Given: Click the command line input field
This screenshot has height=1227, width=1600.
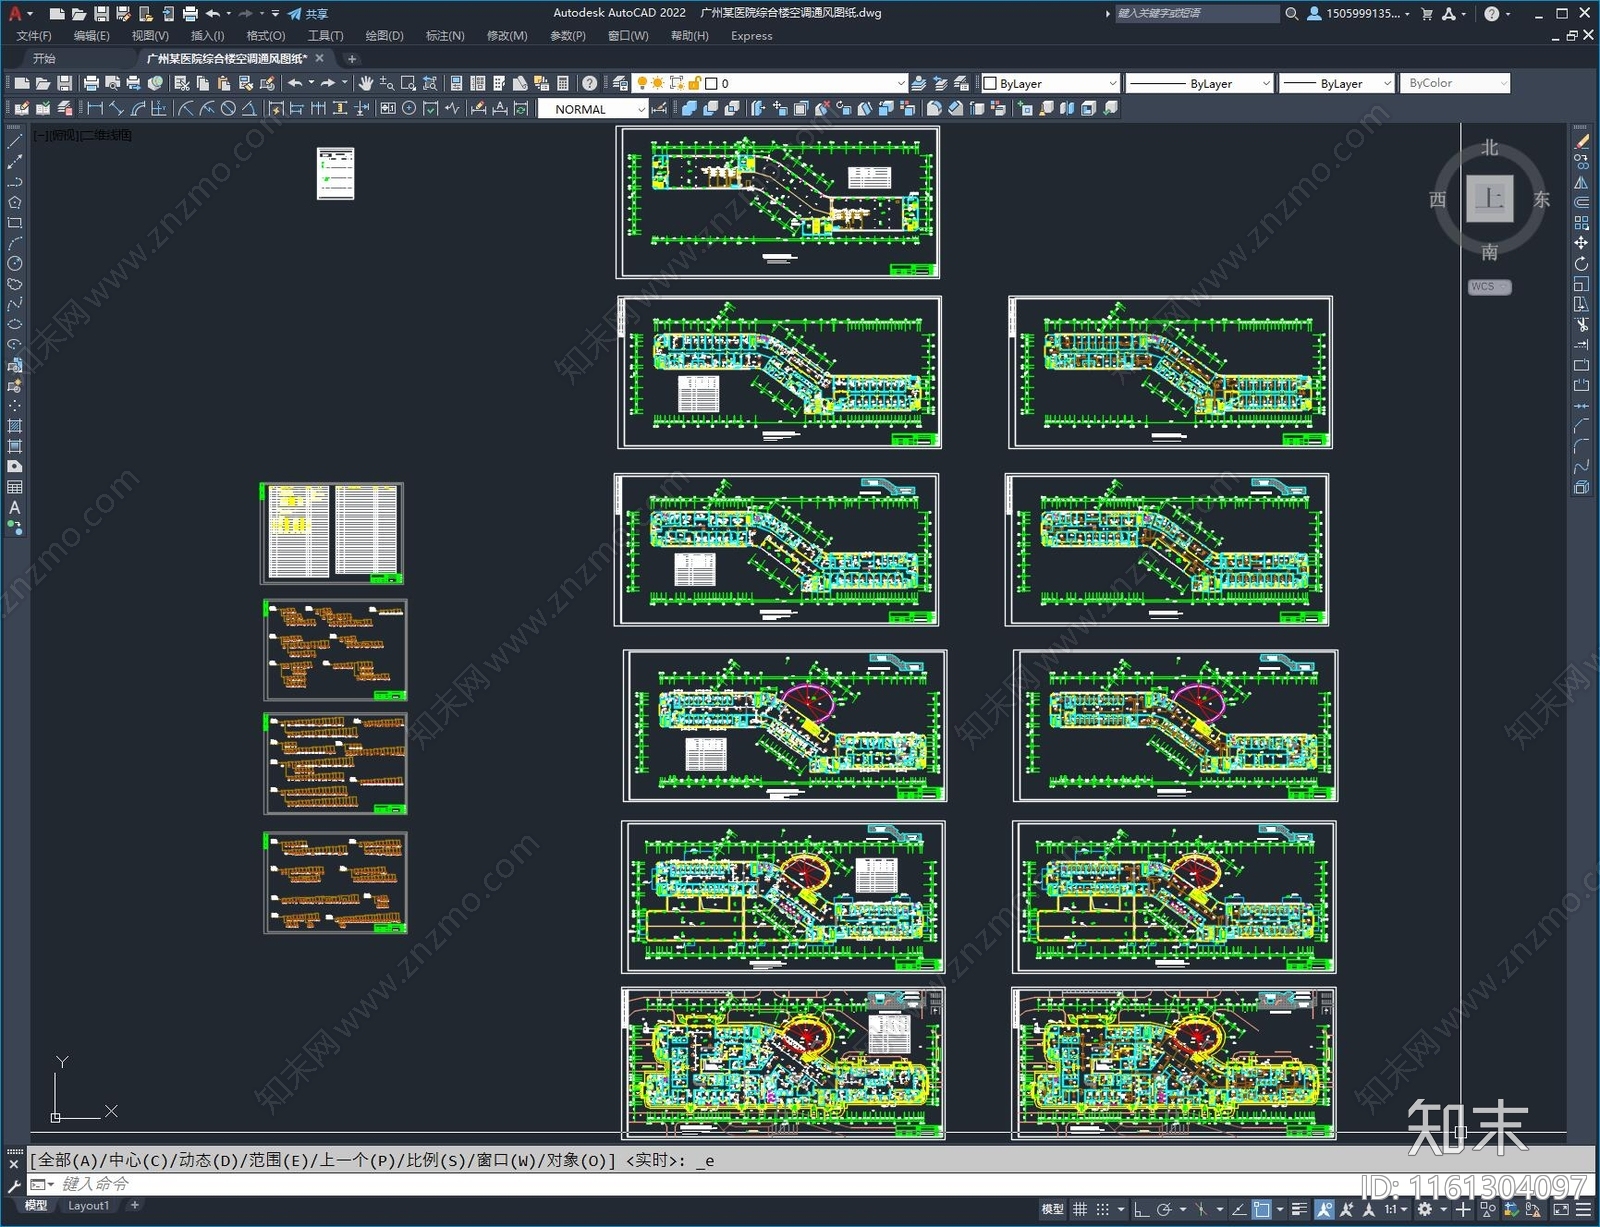Looking at the screenshot, I should click(x=700, y=1184).
